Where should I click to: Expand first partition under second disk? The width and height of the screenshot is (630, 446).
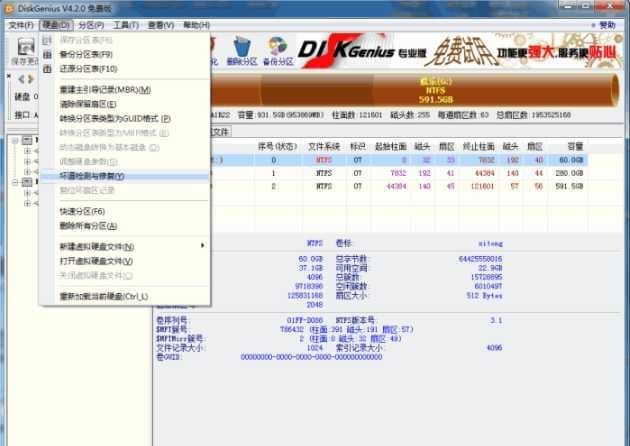tap(27, 193)
